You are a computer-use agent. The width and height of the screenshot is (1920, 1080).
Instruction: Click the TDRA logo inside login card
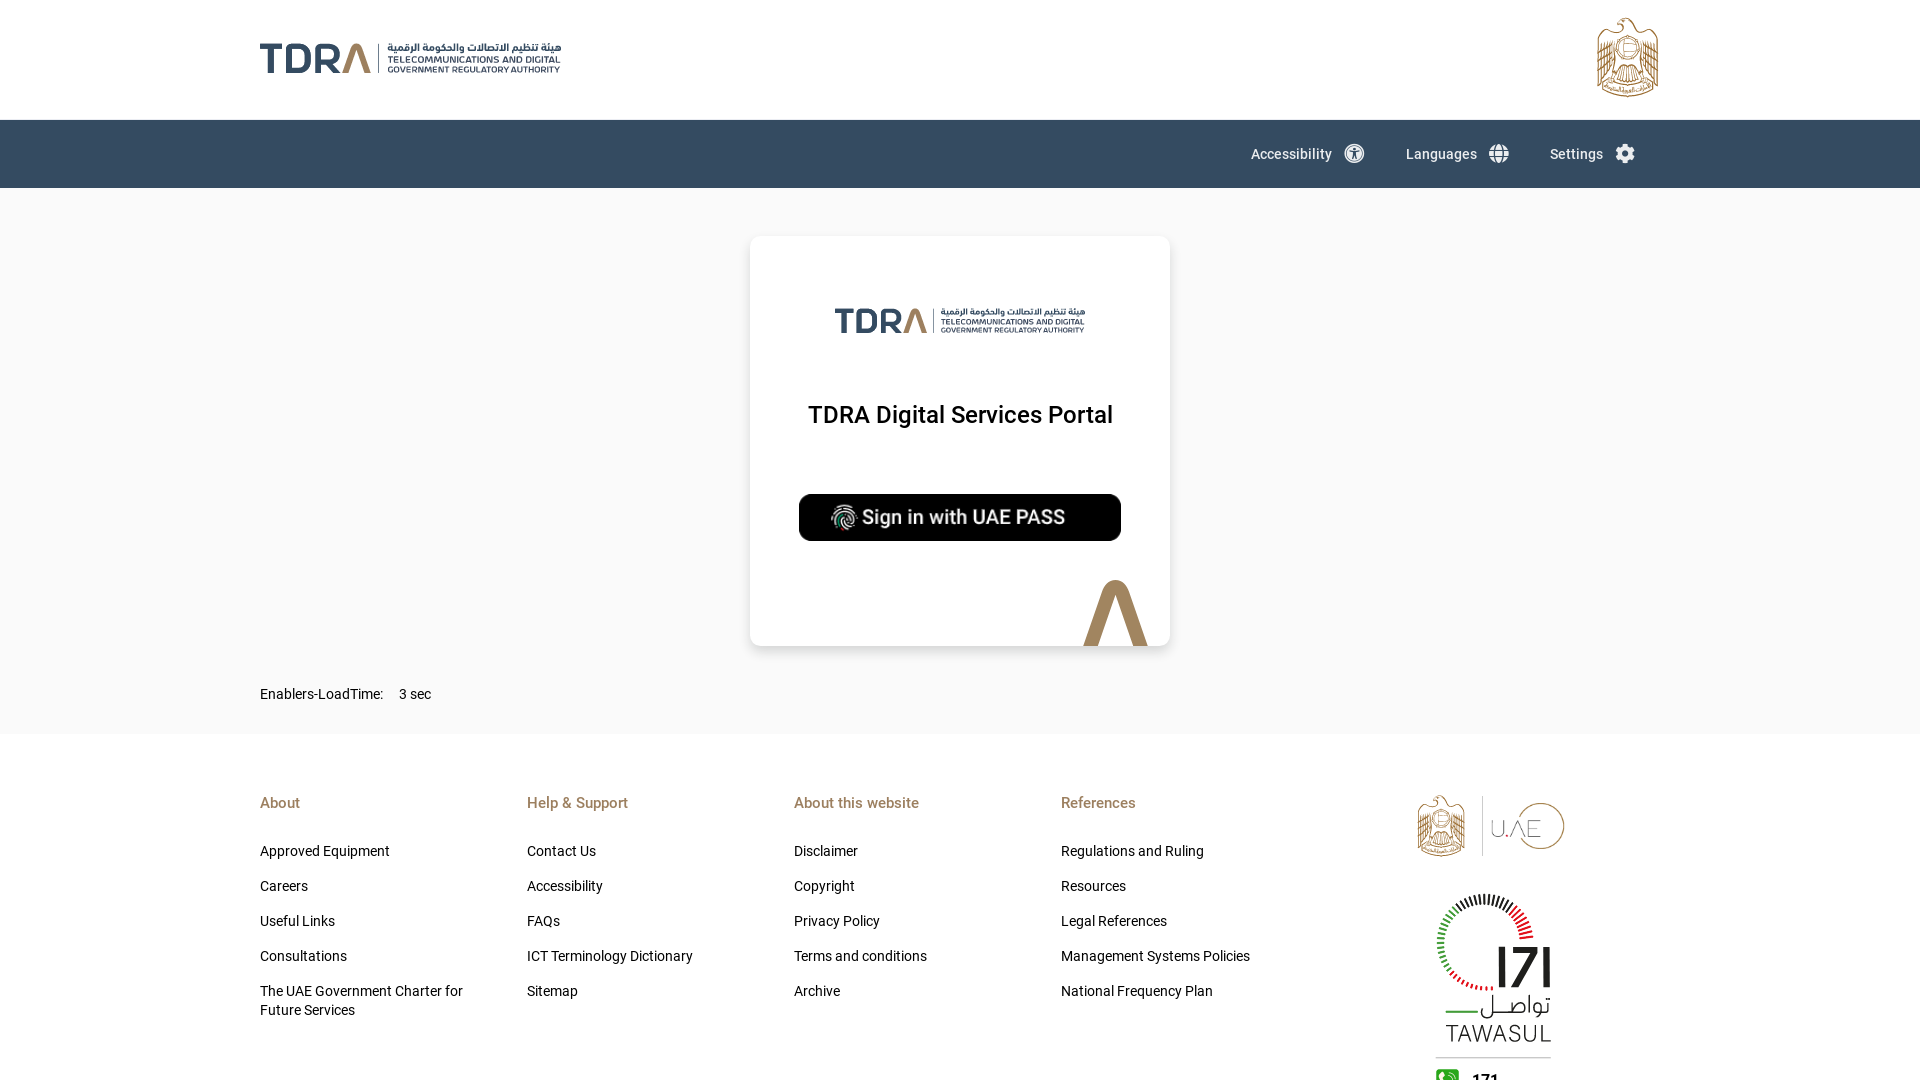point(960,320)
